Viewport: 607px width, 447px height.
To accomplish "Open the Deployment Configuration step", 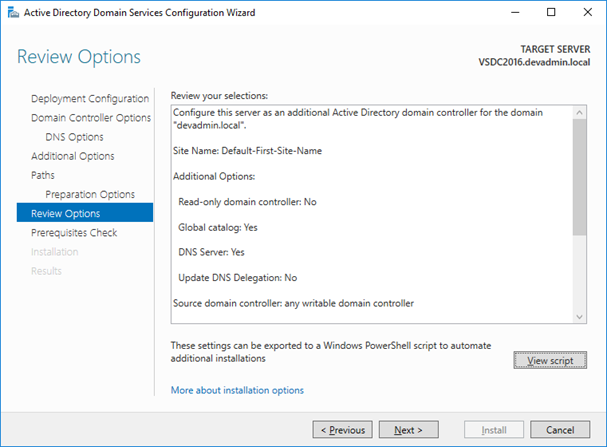I will [x=90, y=99].
